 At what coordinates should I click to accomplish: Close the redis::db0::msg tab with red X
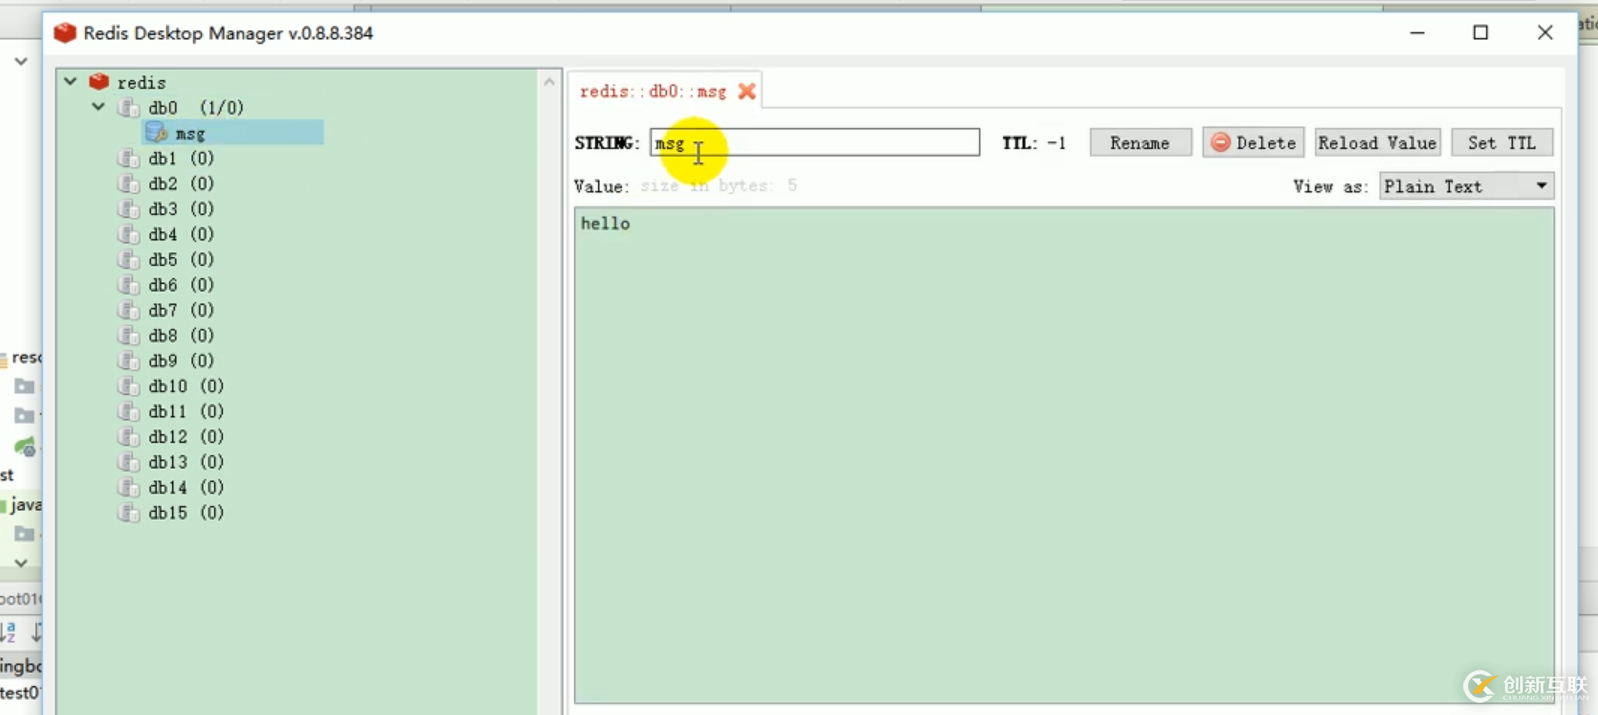point(747,92)
